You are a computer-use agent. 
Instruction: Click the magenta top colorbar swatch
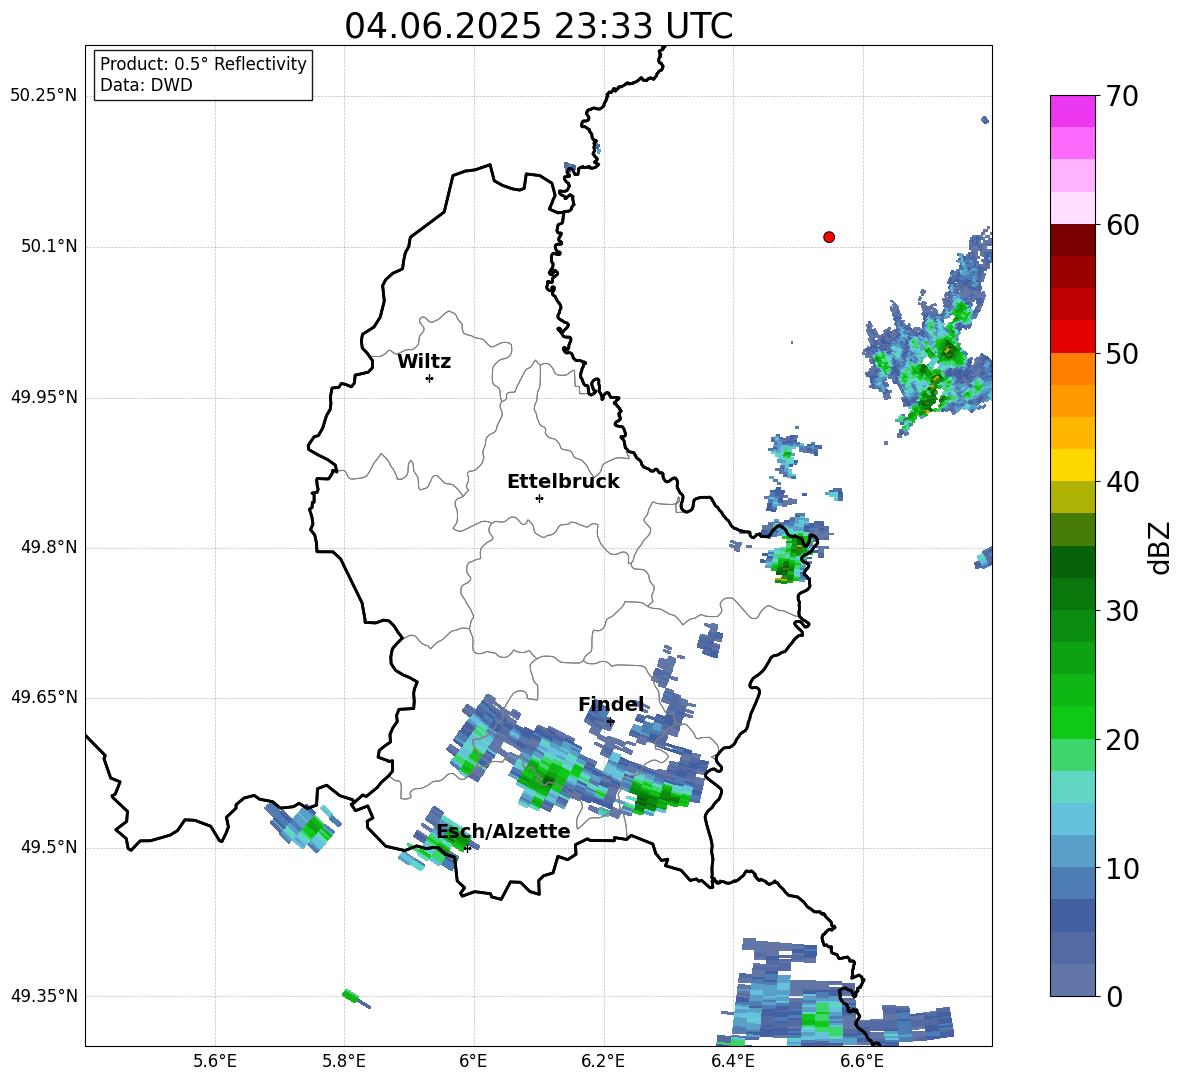[1072, 111]
